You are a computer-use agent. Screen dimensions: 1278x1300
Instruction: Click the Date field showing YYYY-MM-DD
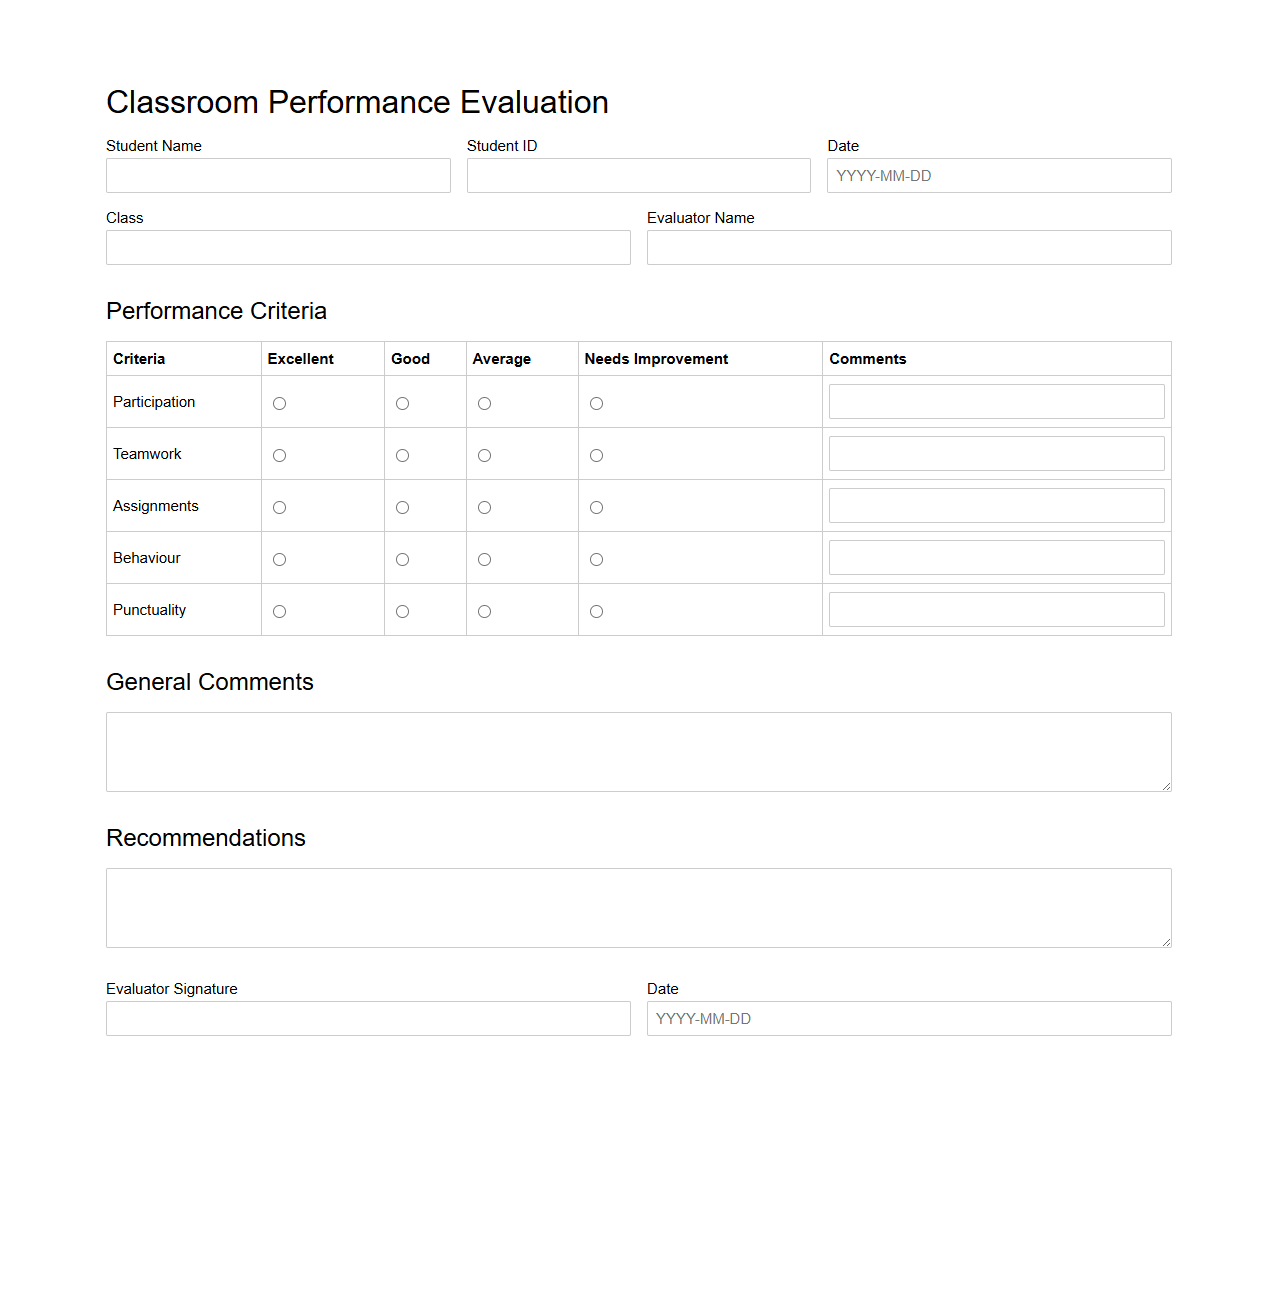point(998,175)
